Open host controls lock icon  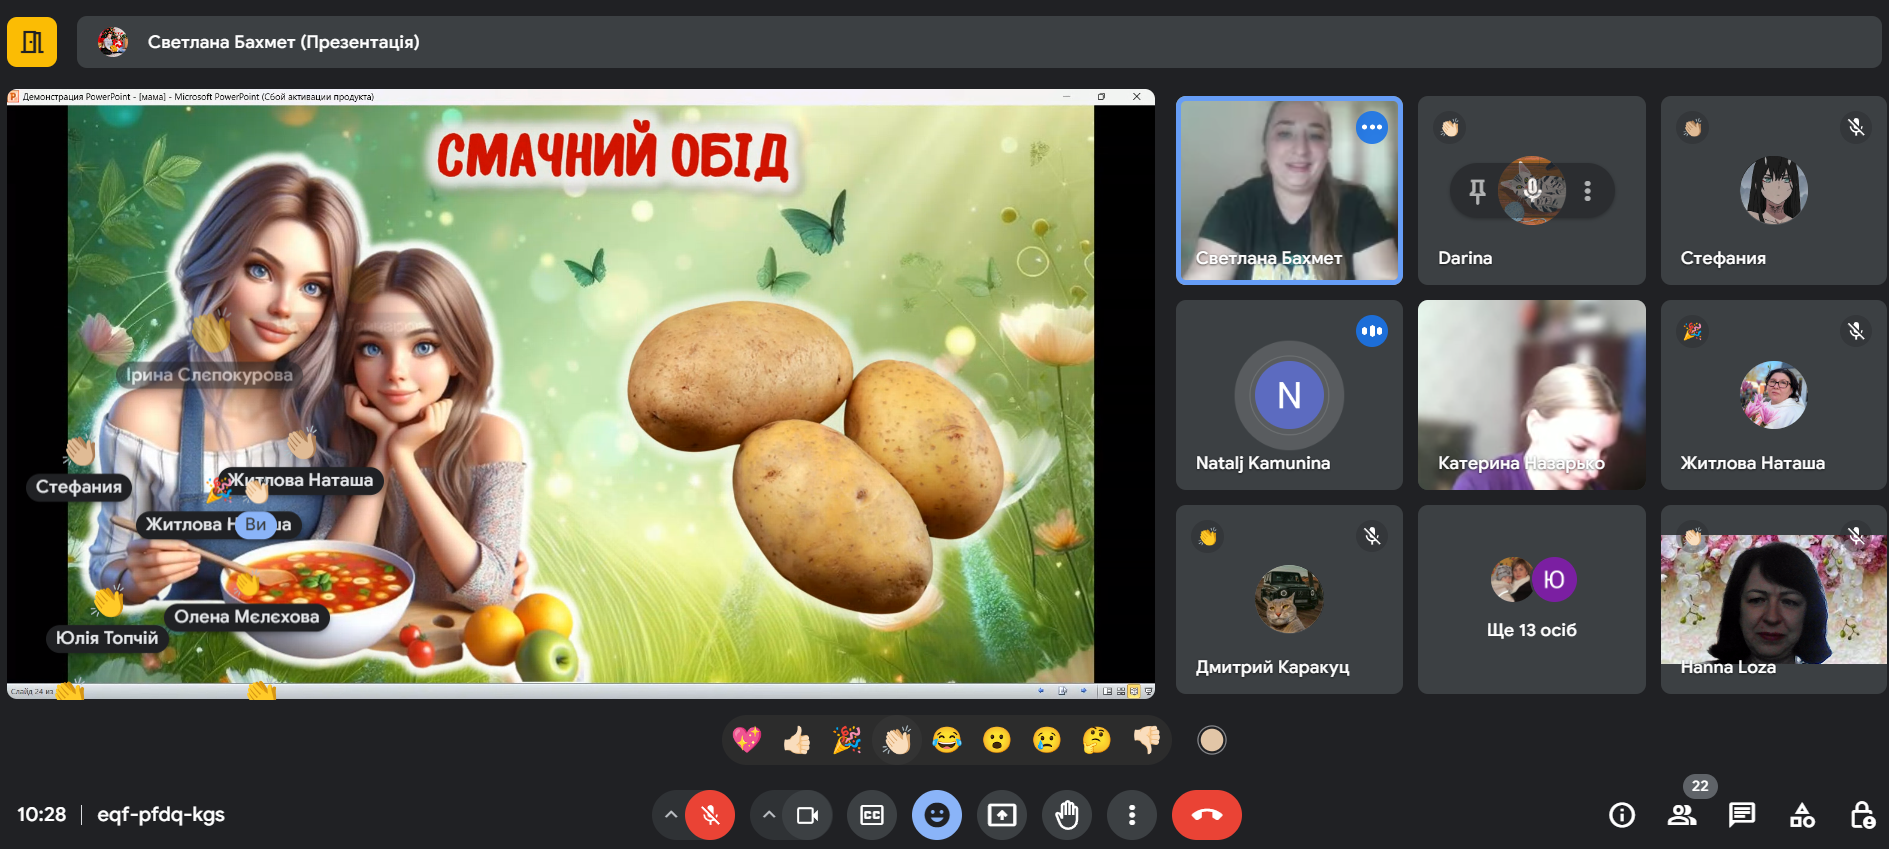tap(1861, 815)
